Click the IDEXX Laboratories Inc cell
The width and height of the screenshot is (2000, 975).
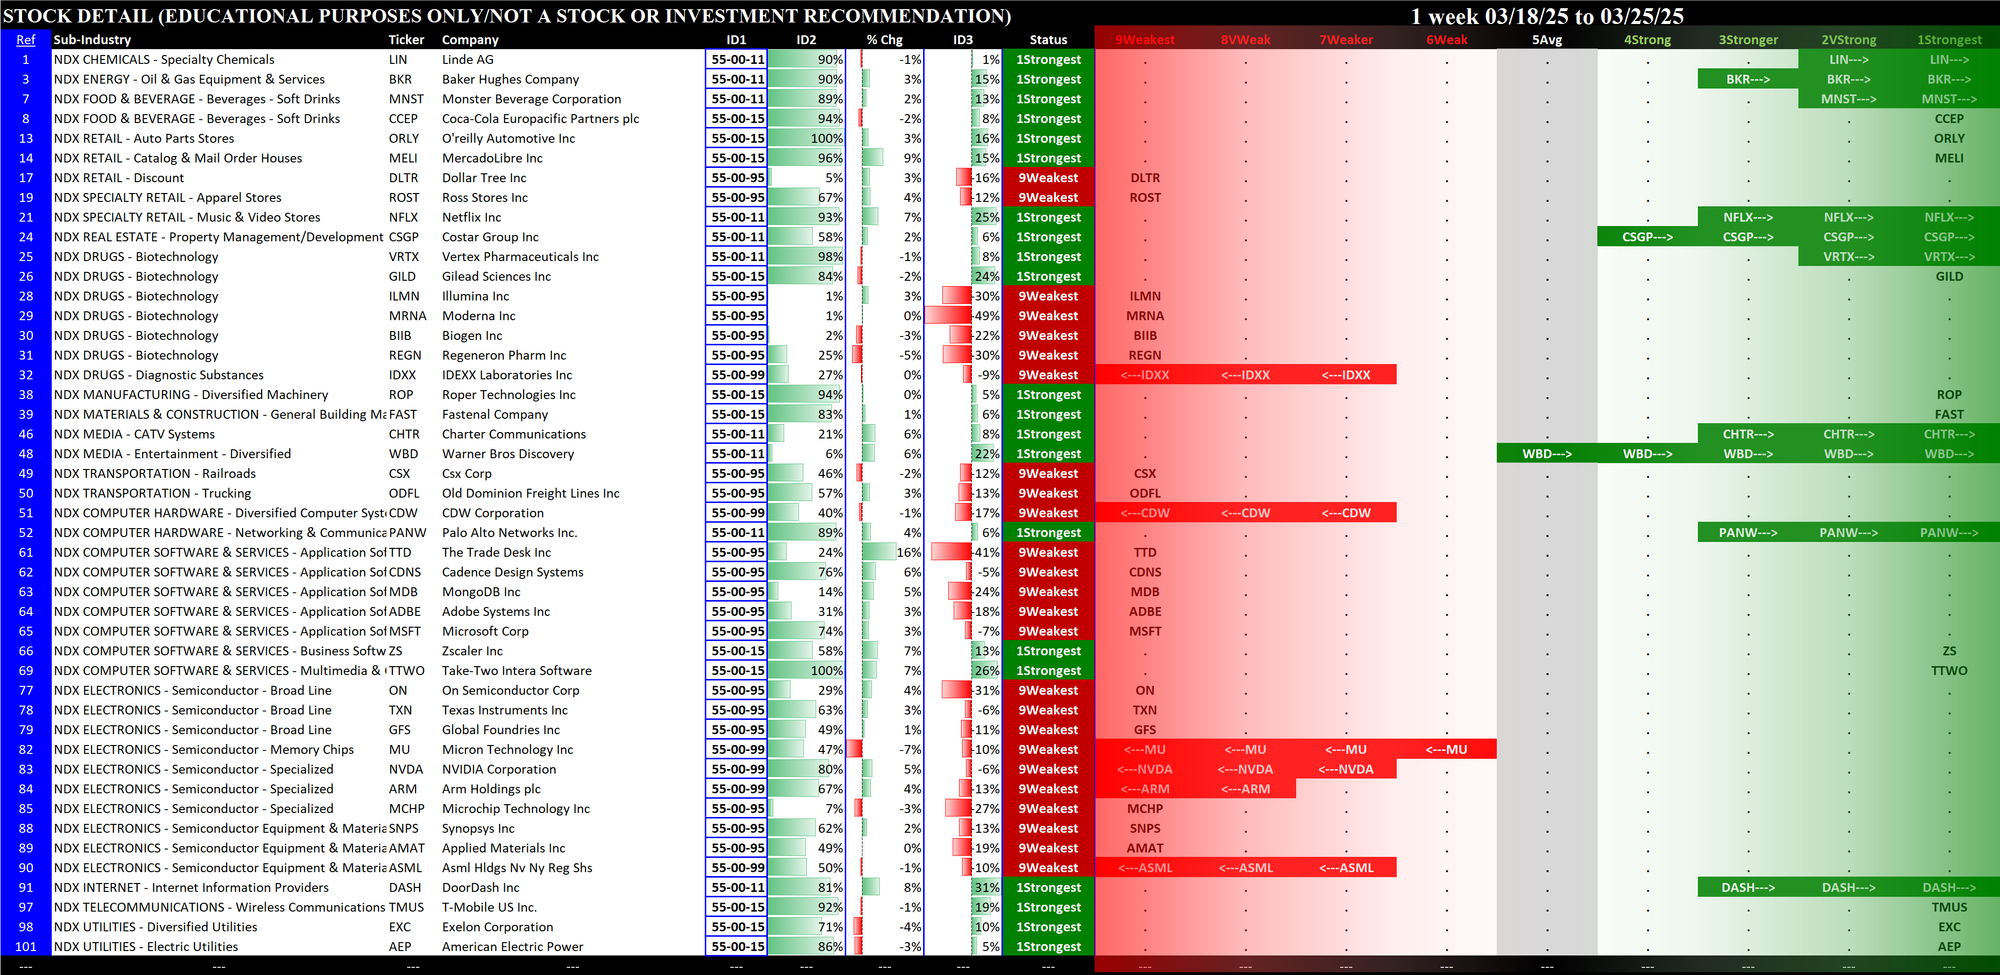click(x=507, y=375)
